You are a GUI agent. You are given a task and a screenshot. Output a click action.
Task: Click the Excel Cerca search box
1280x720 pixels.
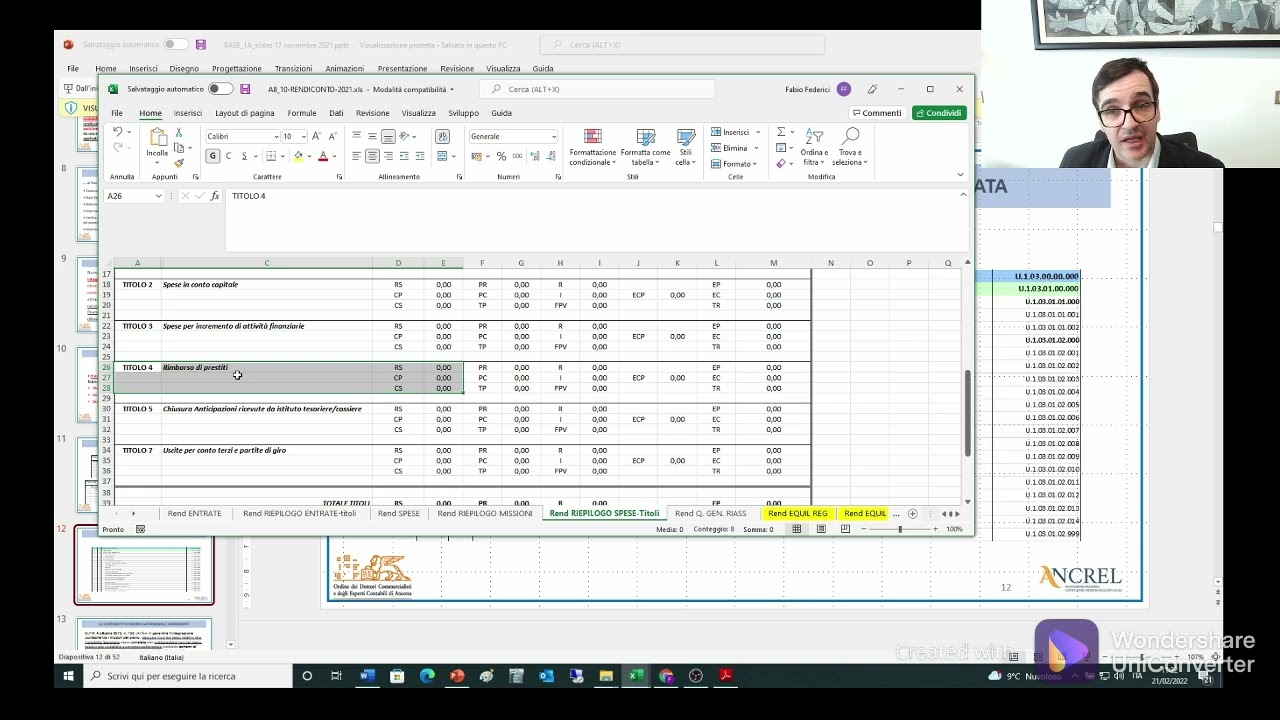(x=598, y=89)
